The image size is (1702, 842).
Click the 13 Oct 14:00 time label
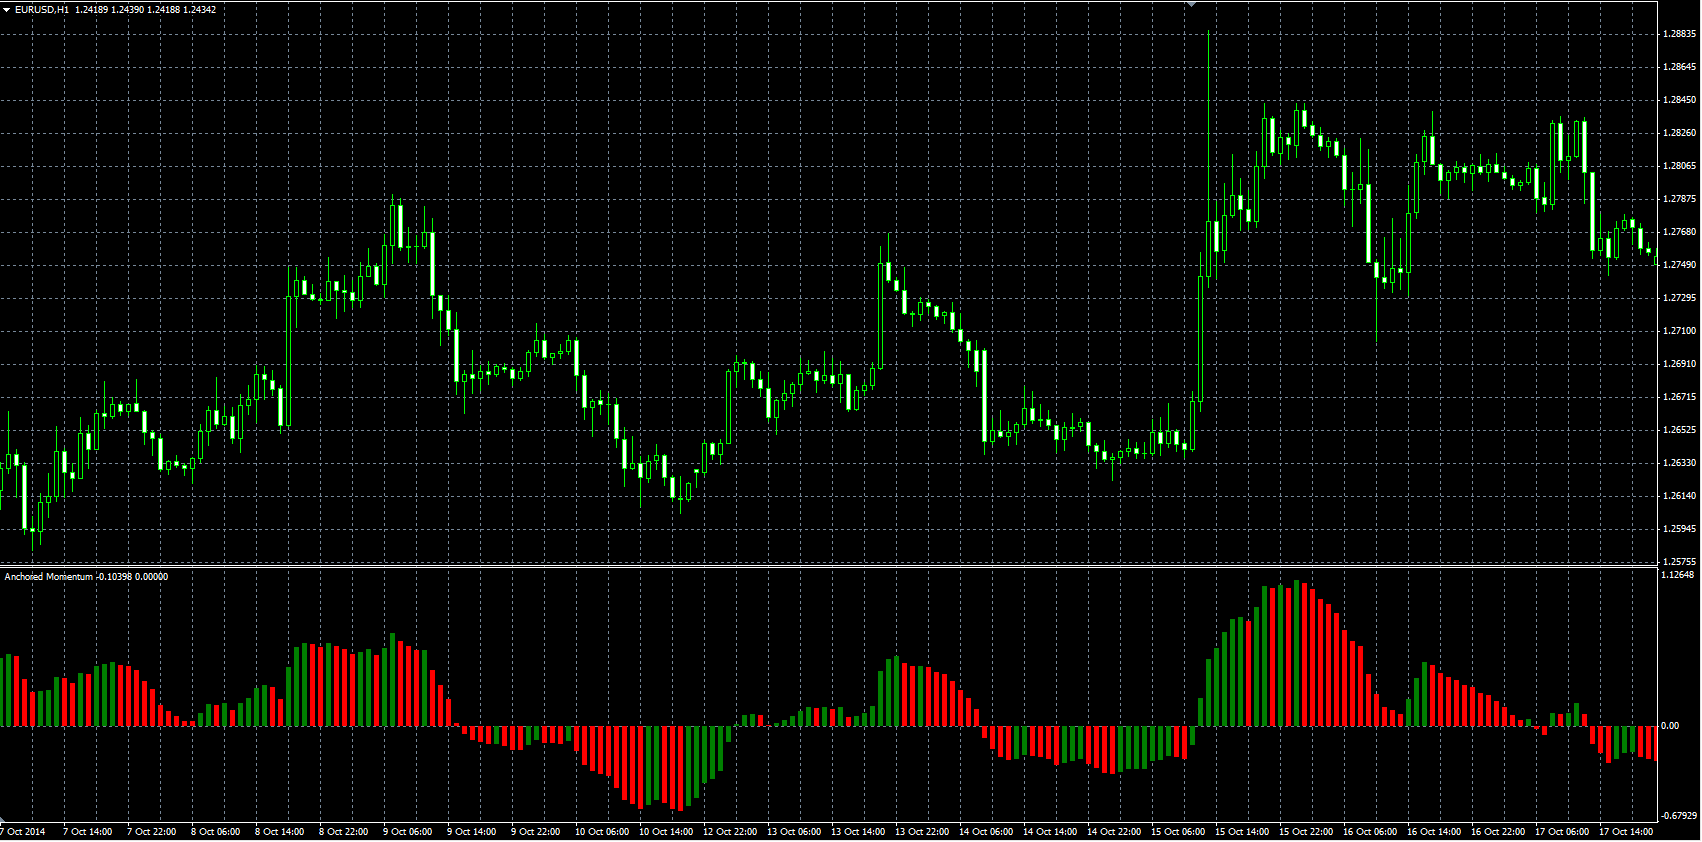pos(858,832)
